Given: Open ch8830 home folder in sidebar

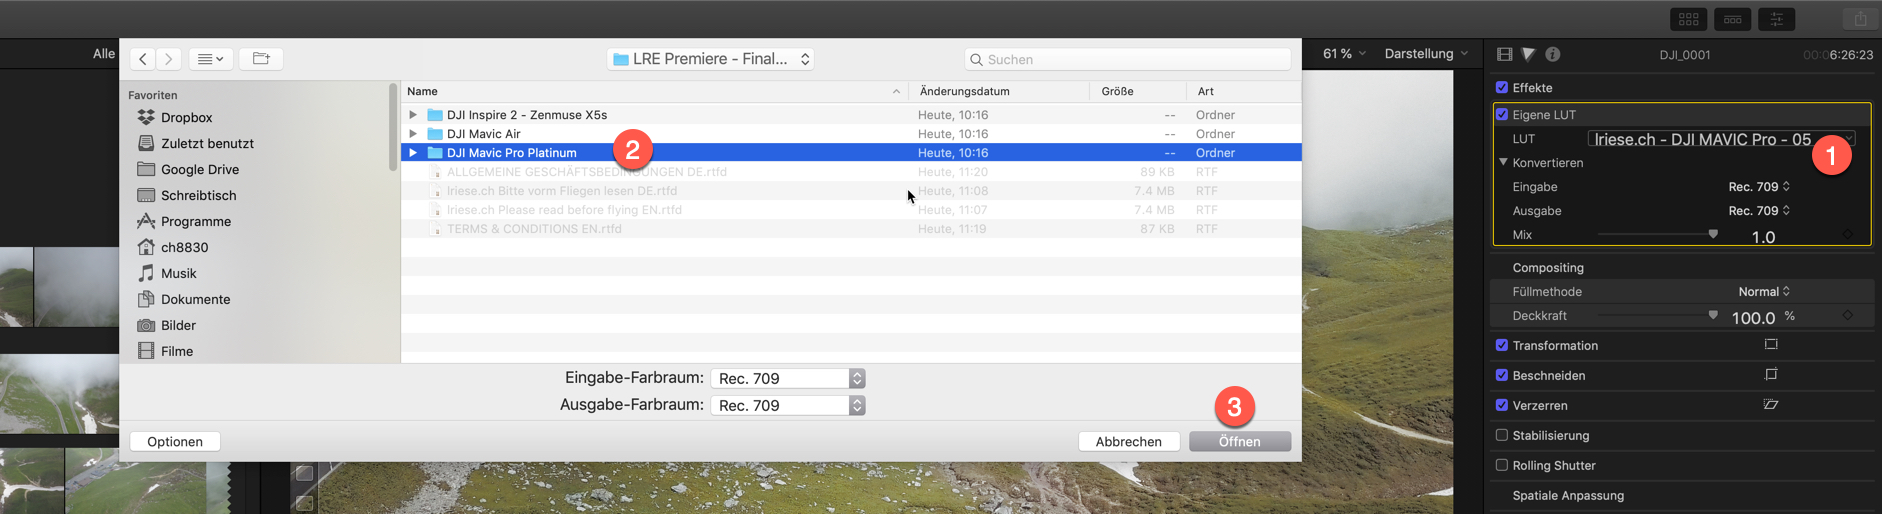Looking at the screenshot, I should 172,247.
